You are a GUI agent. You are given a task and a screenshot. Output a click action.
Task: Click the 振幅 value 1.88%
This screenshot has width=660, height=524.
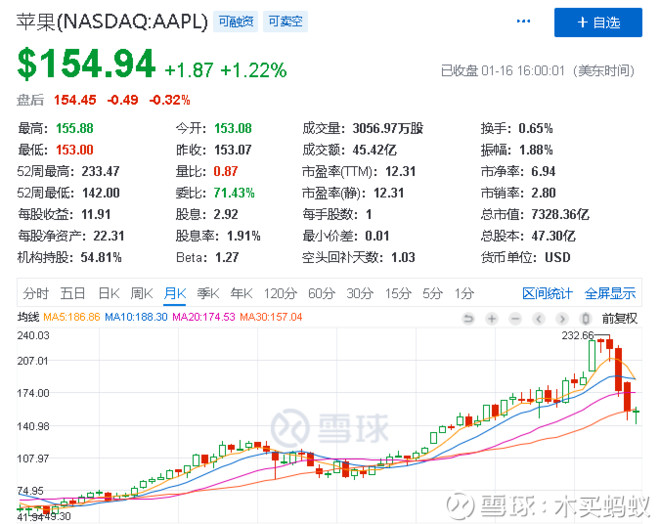click(x=536, y=149)
